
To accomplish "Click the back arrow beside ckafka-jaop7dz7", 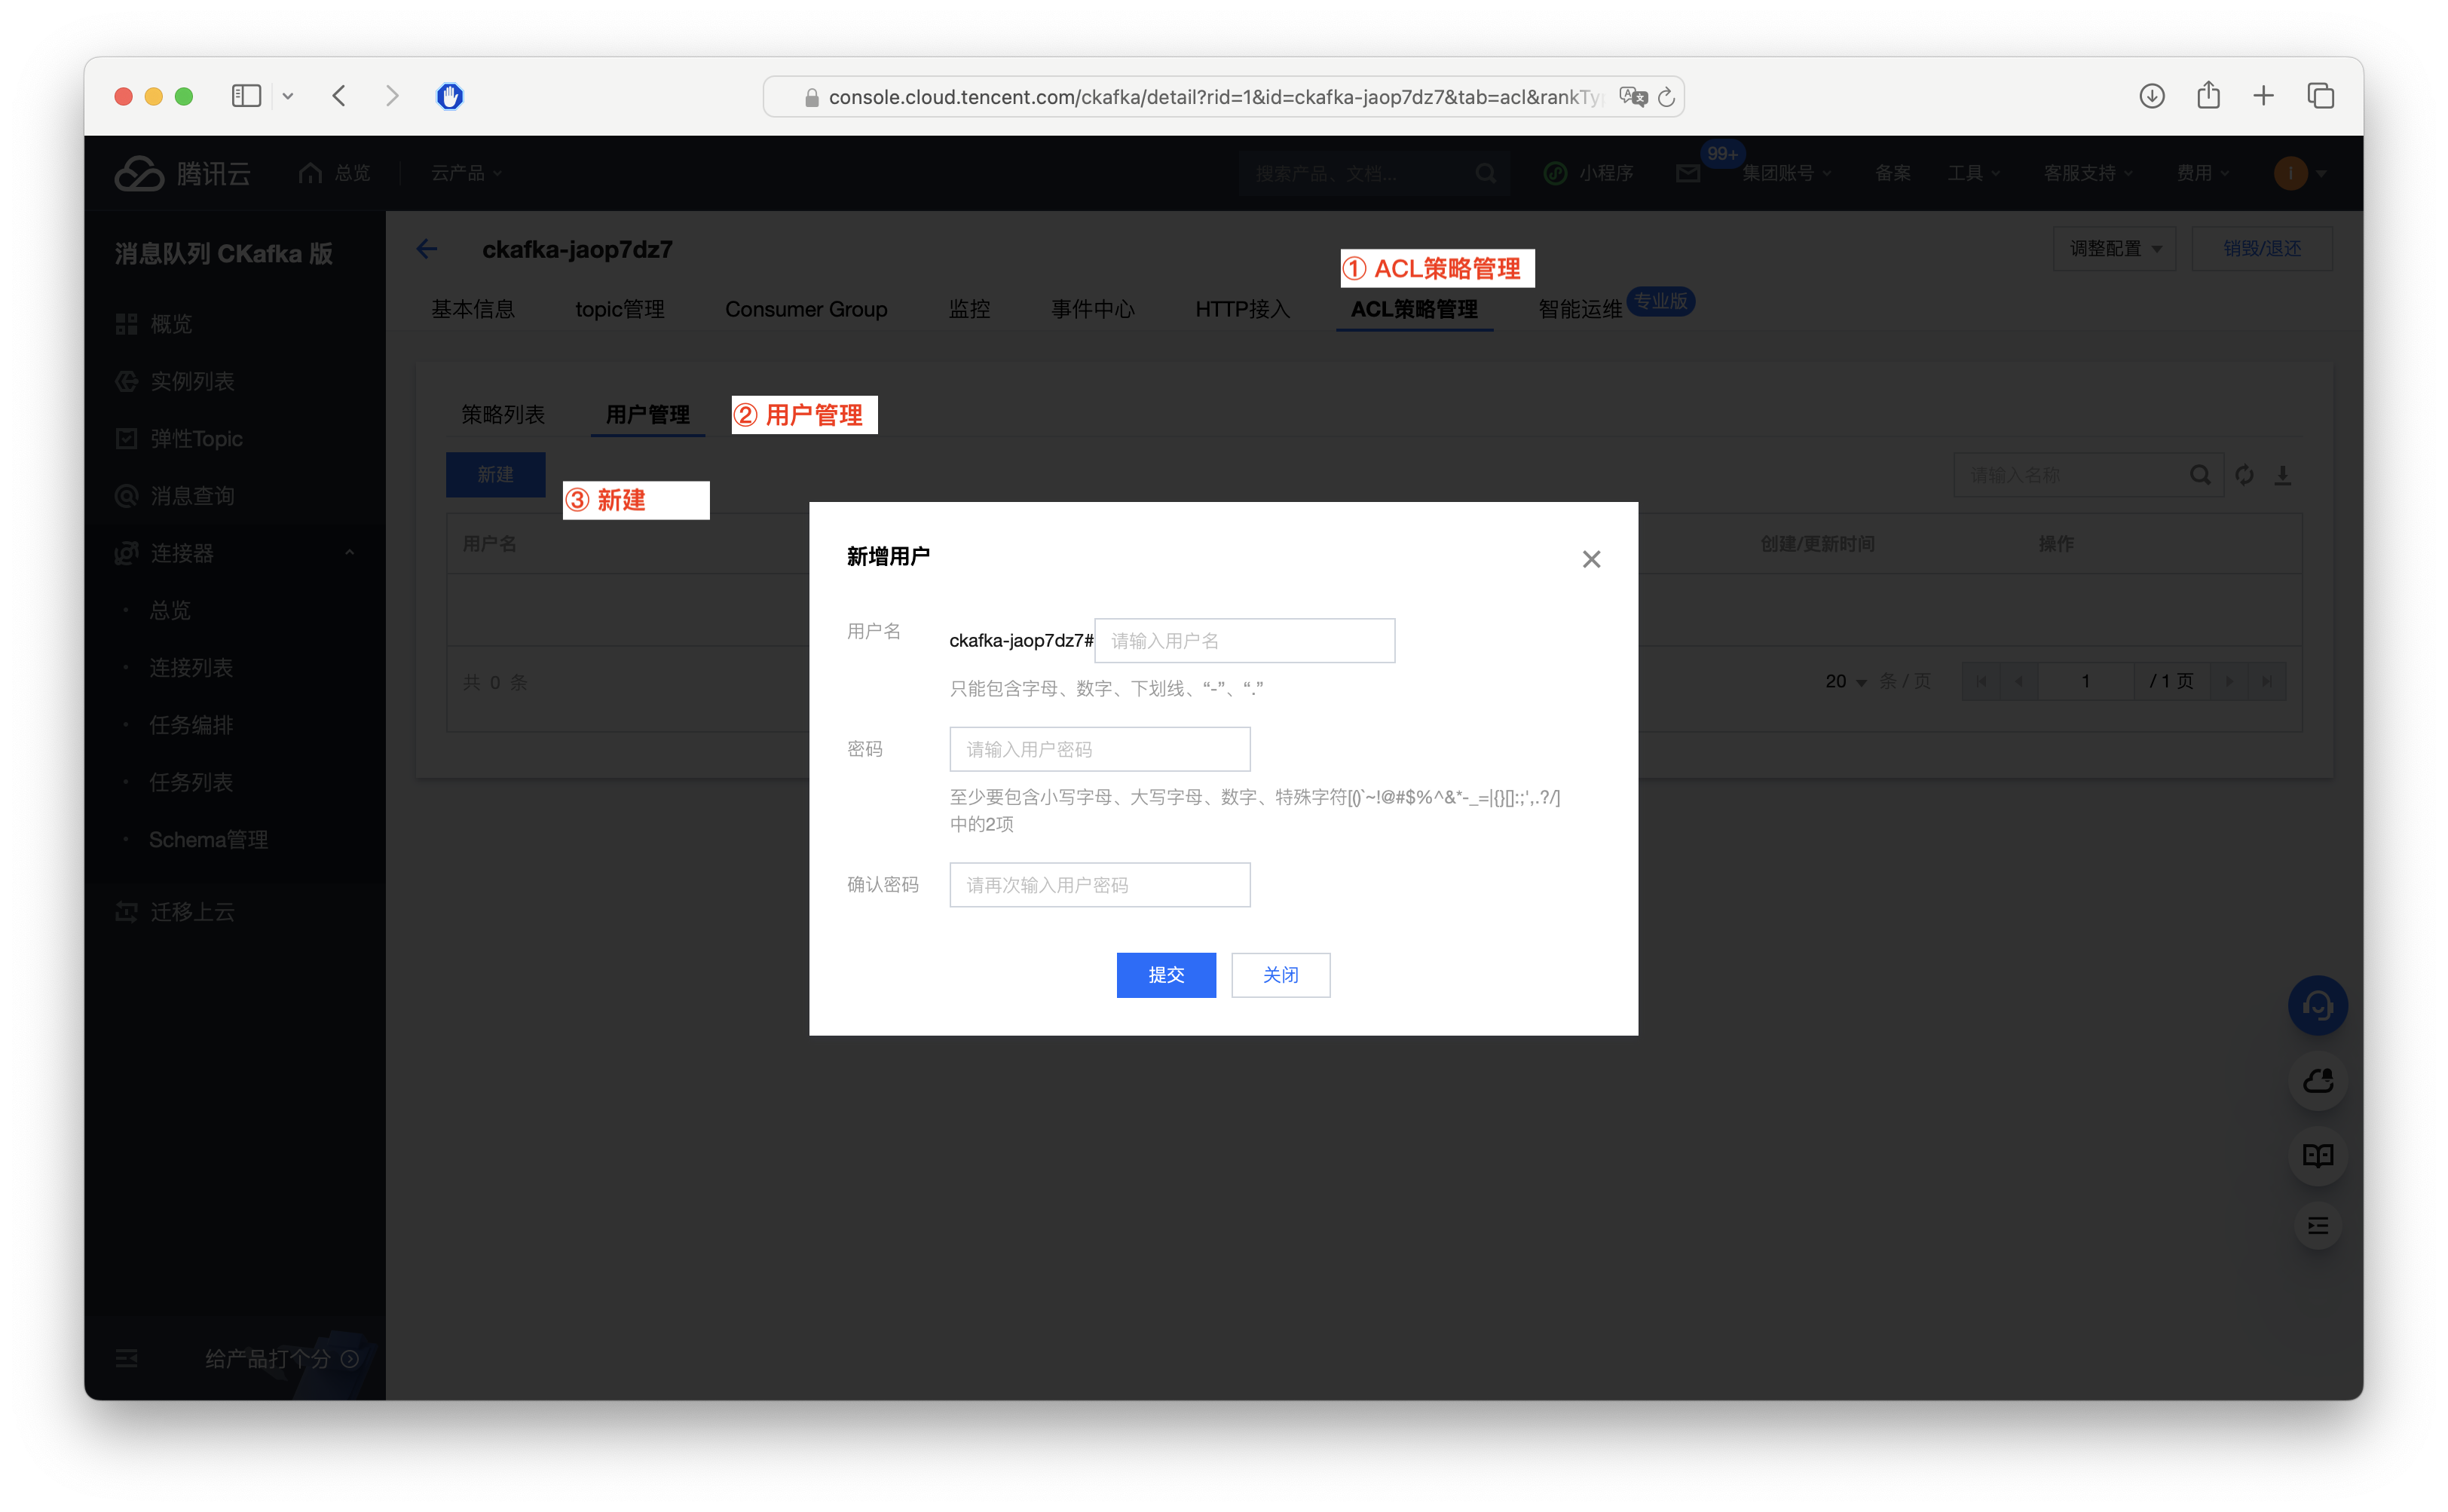I will (x=427, y=249).
